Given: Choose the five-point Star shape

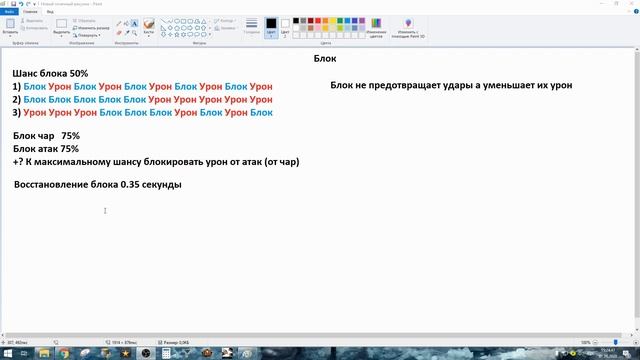Looking at the screenshot, I should [x=177, y=35].
